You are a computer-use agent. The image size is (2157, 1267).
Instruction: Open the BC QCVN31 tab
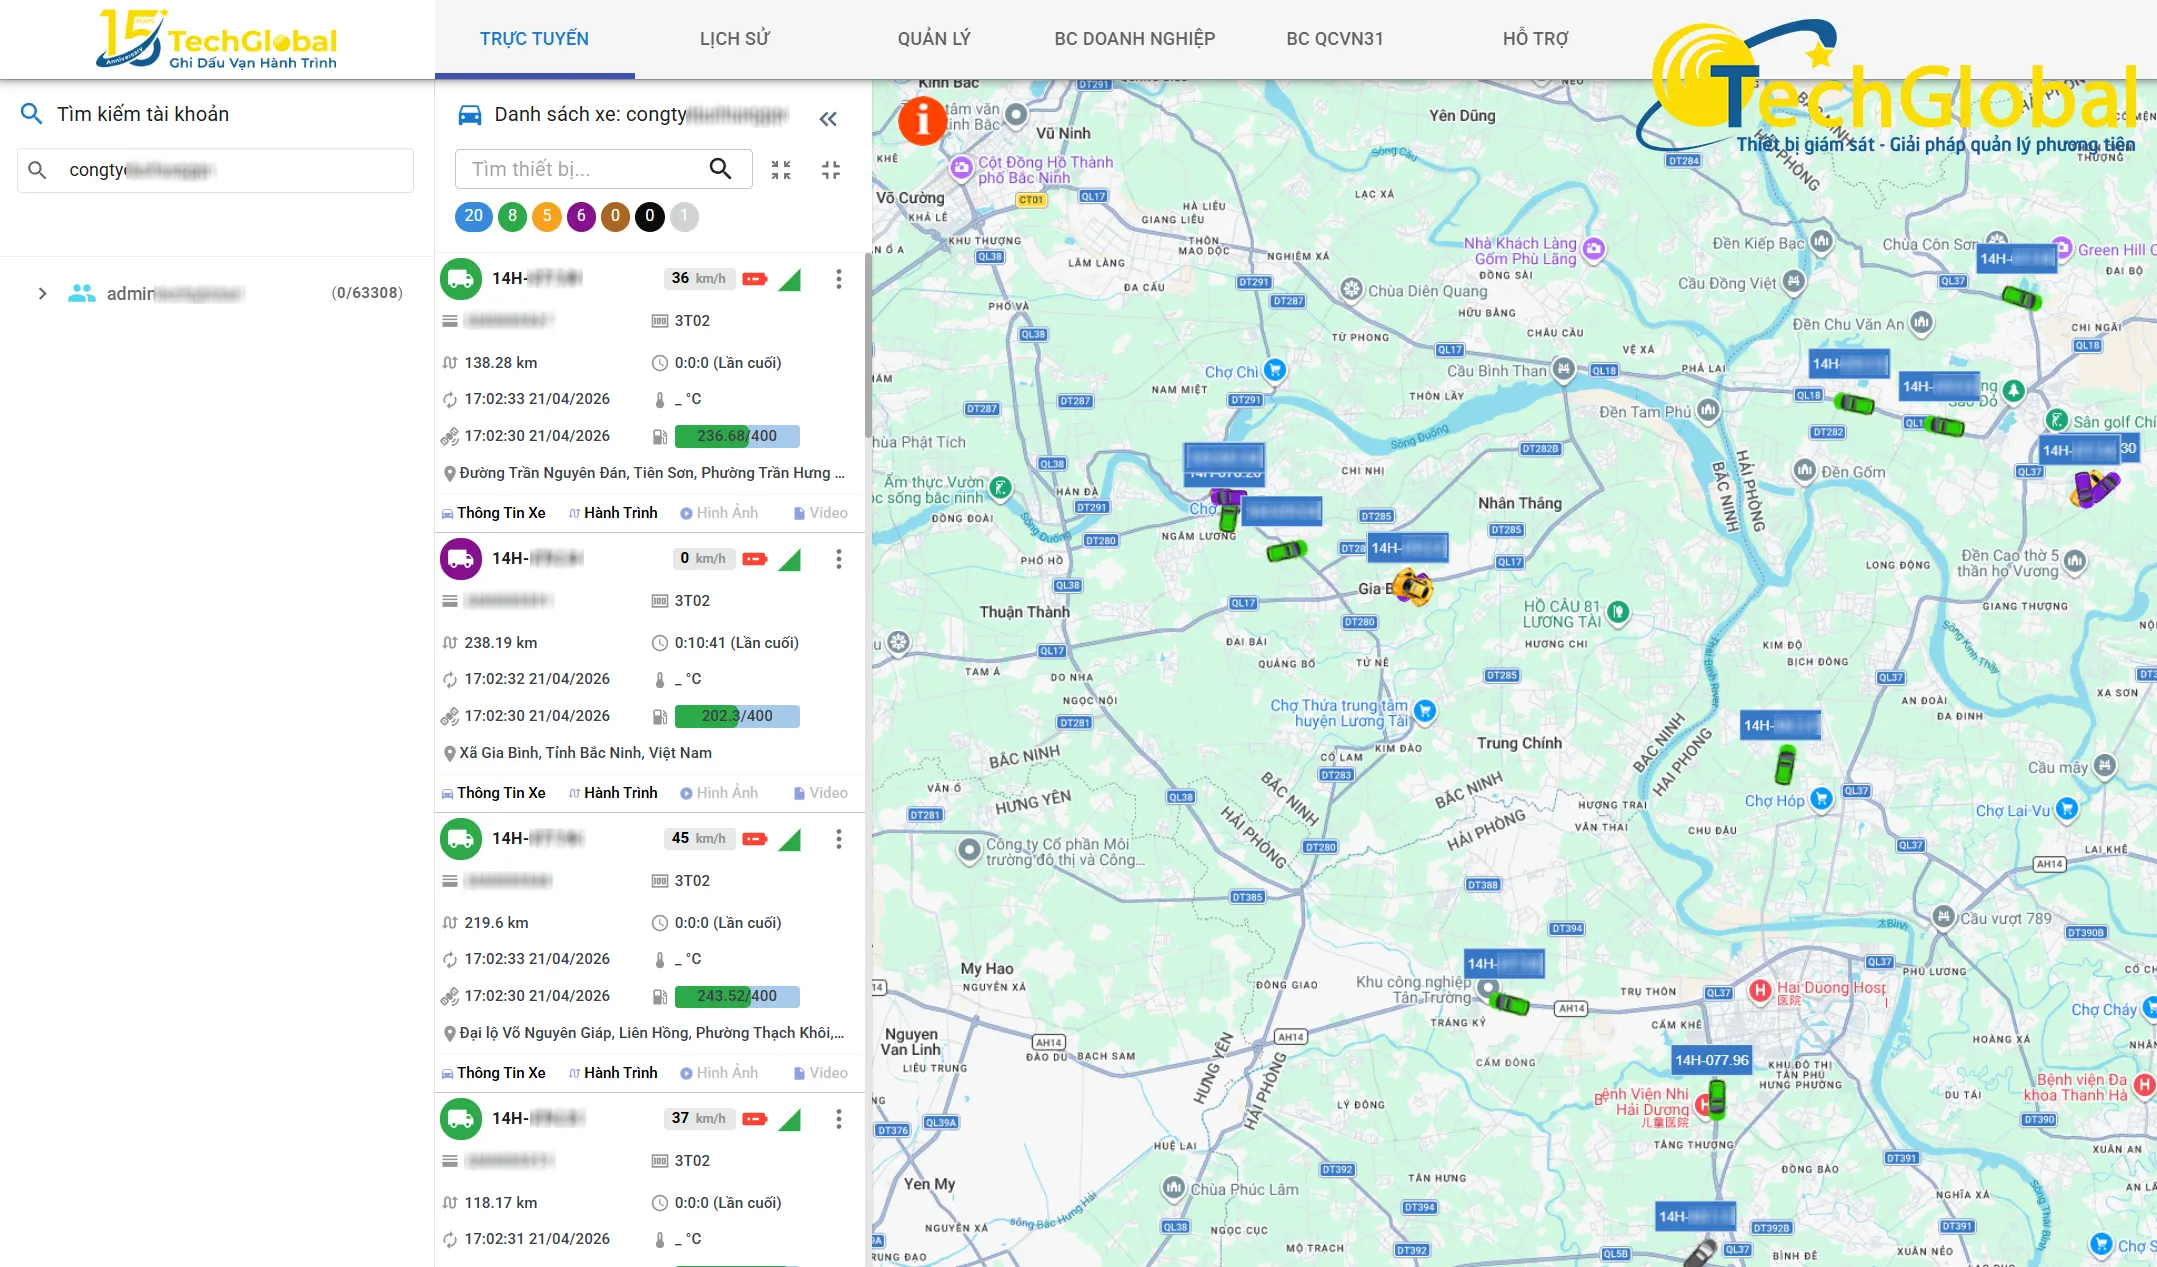[x=1335, y=39]
